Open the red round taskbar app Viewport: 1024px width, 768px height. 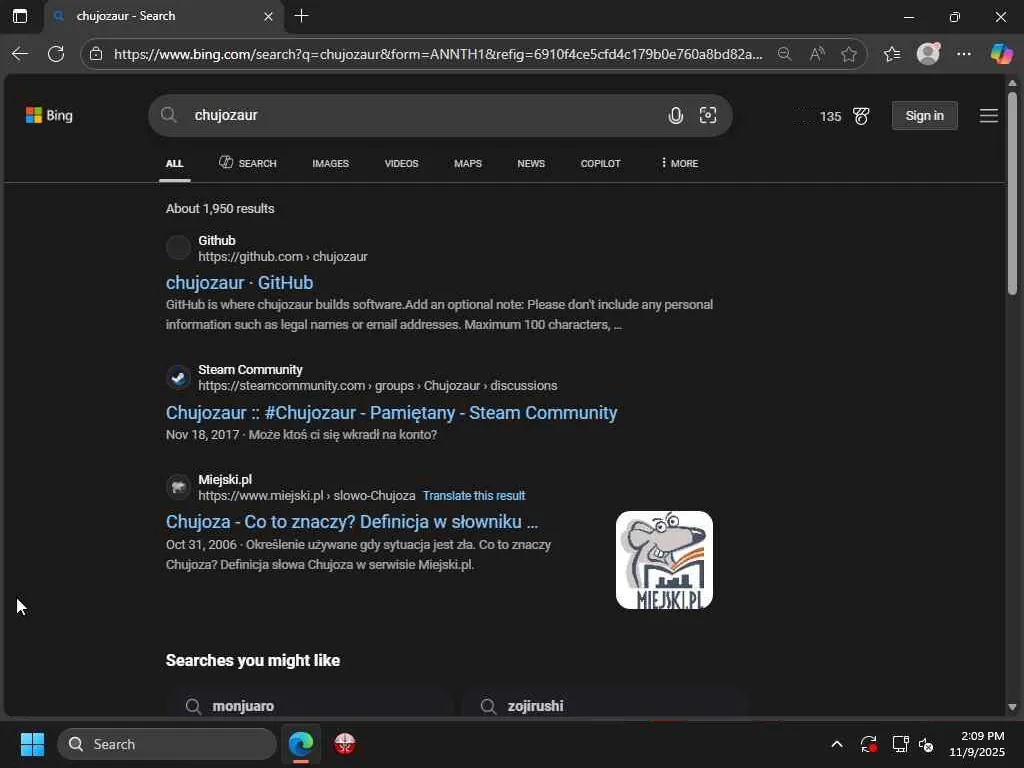tap(345, 744)
